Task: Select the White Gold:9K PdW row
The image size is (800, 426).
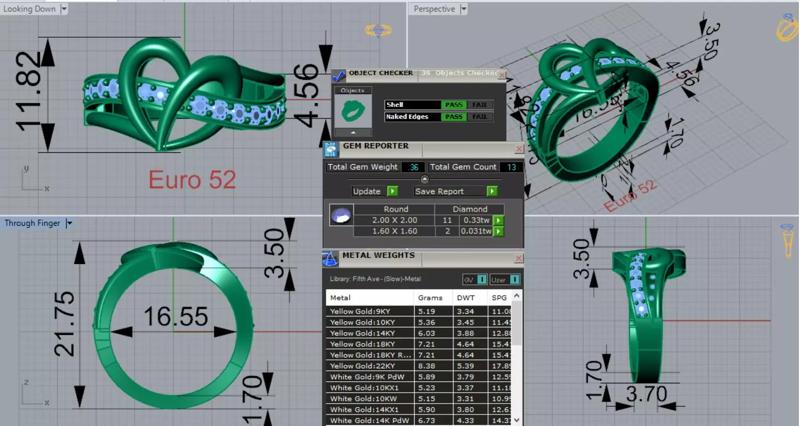Action: tap(419, 377)
